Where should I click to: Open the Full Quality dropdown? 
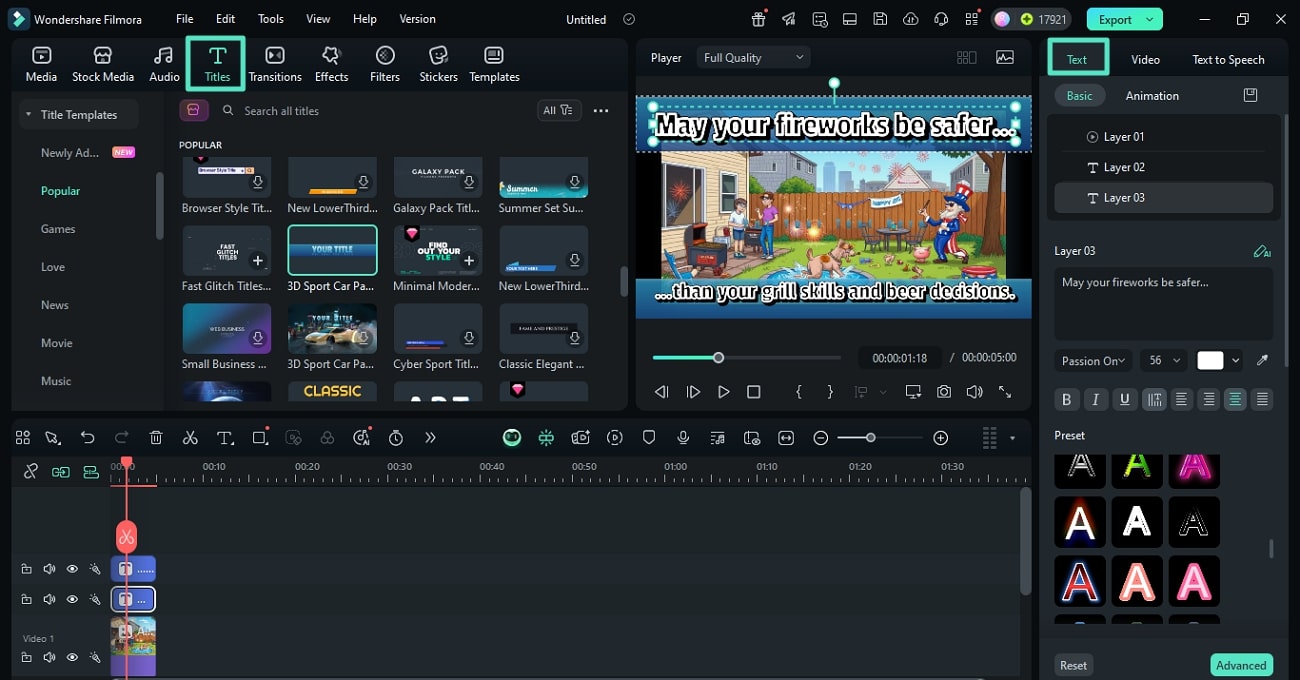[x=753, y=58]
